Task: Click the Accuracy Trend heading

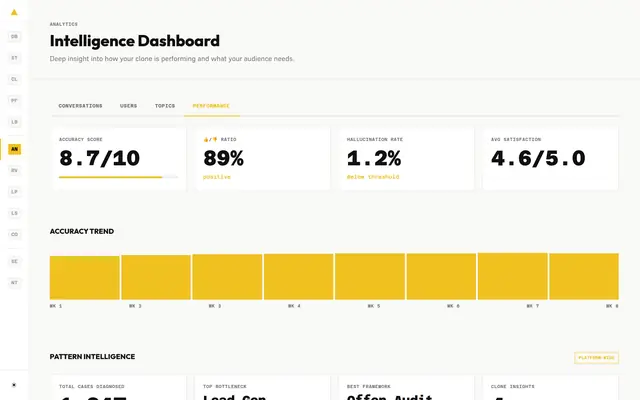Action: coord(82,231)
